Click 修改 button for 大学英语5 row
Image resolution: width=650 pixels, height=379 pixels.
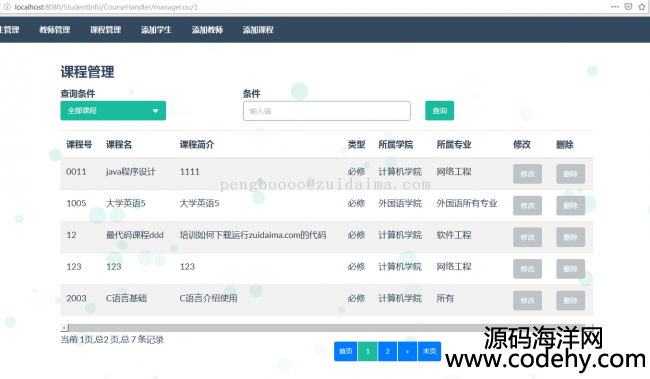pos(527,205)
